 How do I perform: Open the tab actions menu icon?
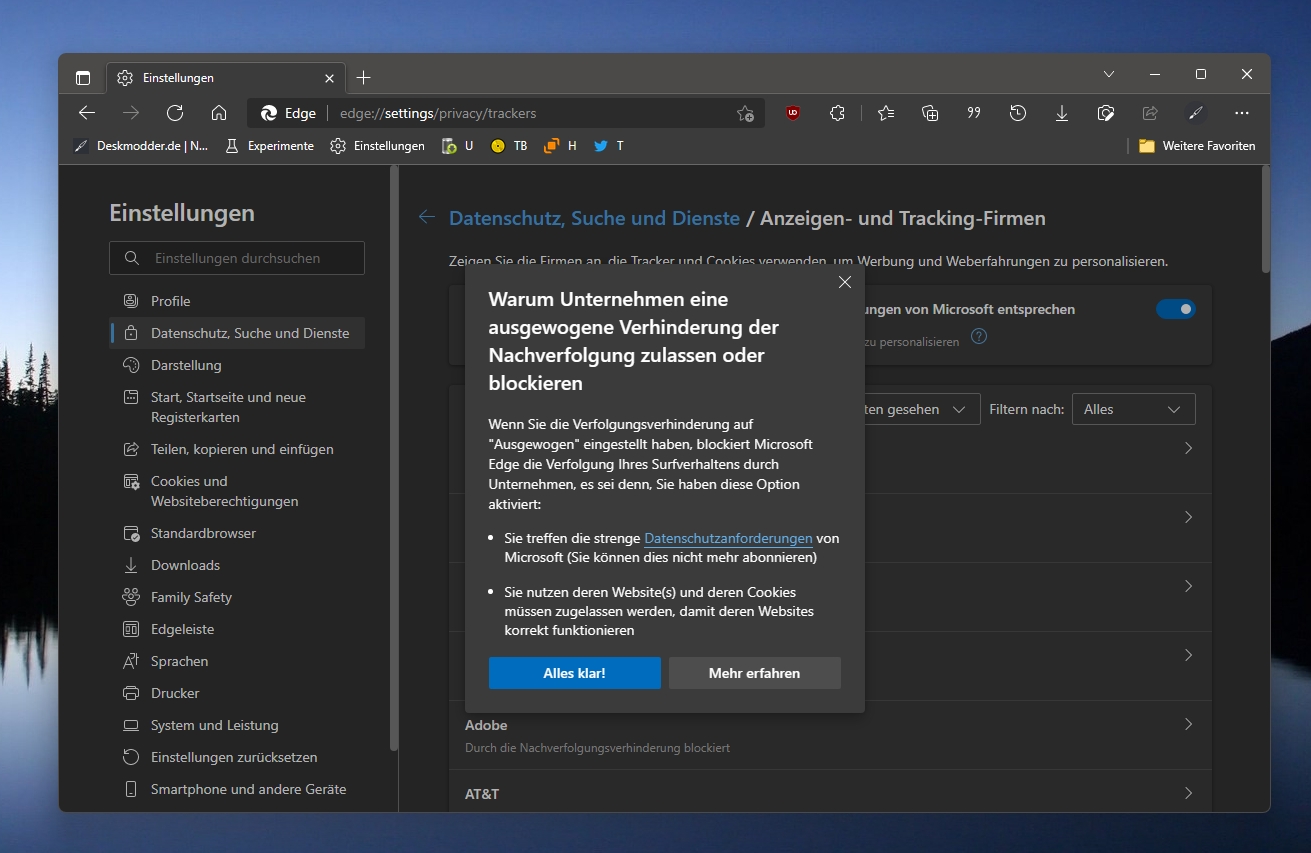coord(83,77)
